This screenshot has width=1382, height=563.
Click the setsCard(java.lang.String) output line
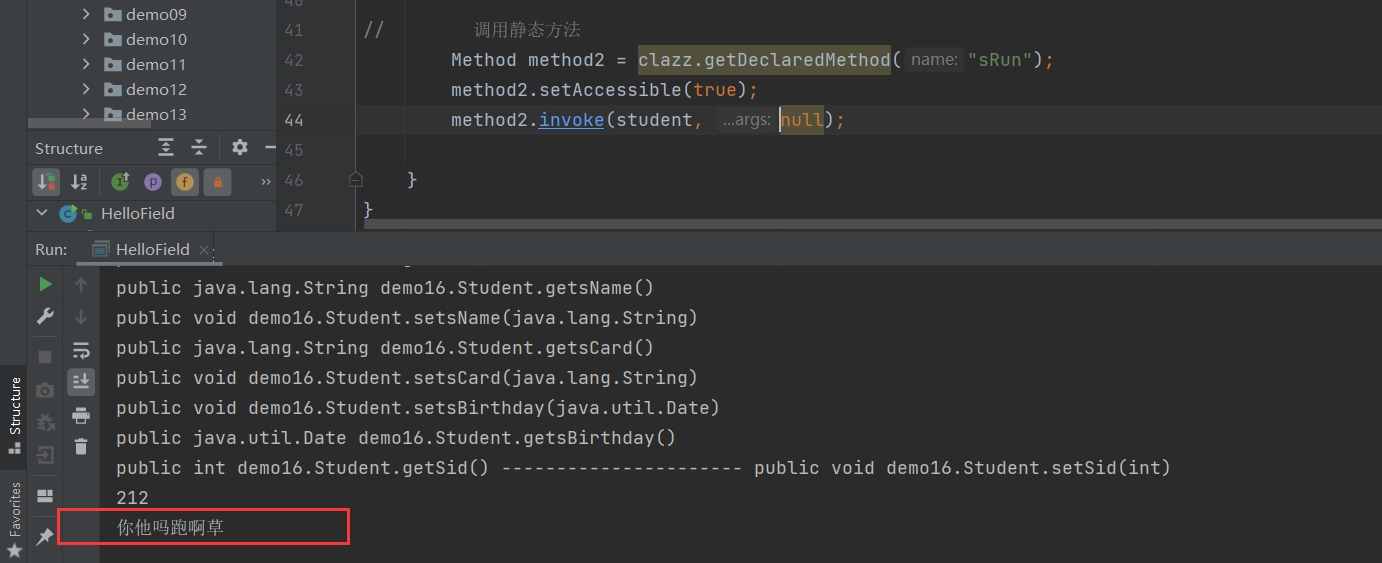[x=406, y=378]
